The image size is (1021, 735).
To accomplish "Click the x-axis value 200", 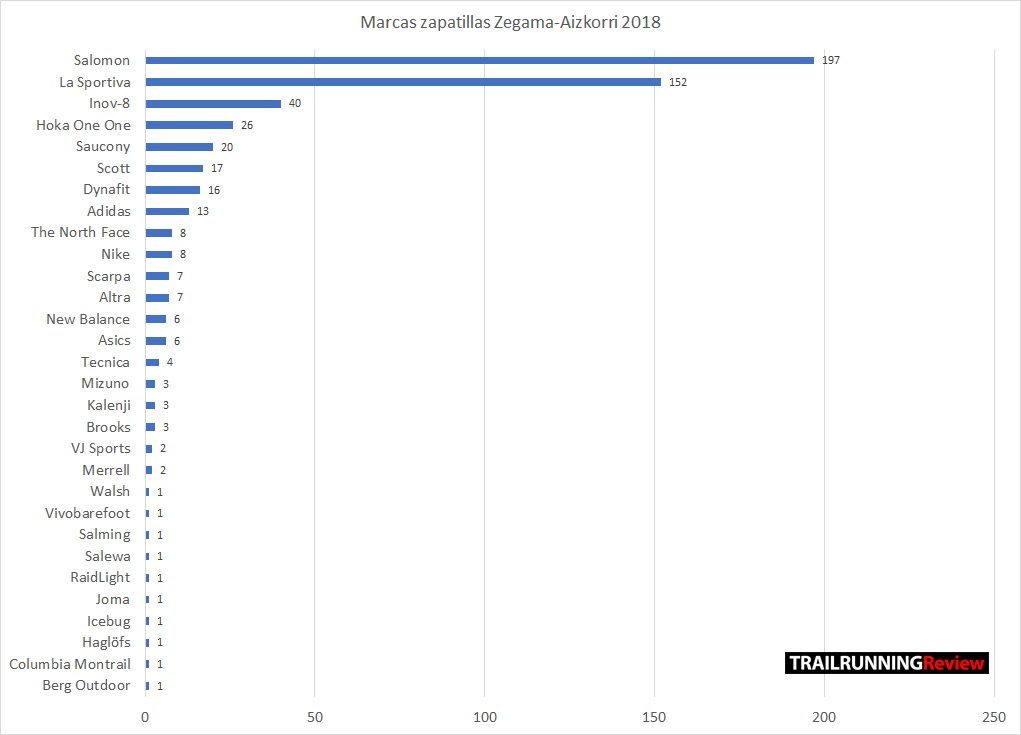I will [824, 717].
